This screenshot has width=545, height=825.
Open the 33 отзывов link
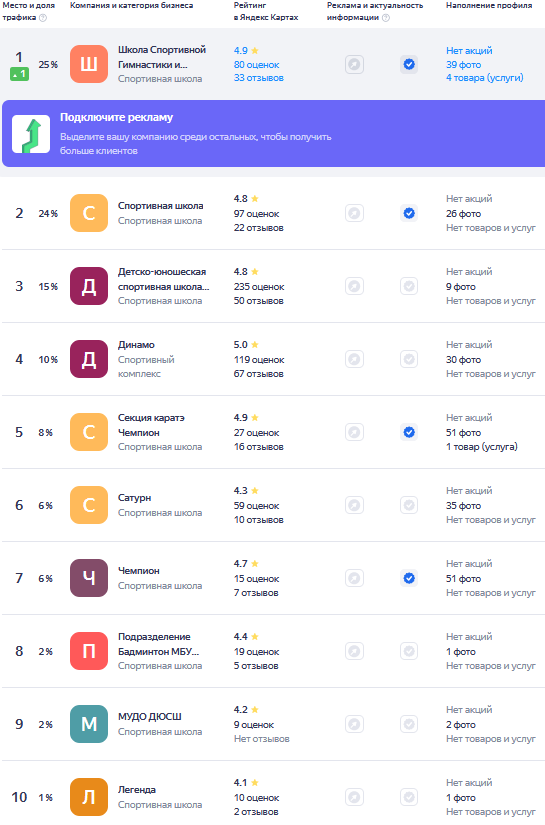pos(259,78)
